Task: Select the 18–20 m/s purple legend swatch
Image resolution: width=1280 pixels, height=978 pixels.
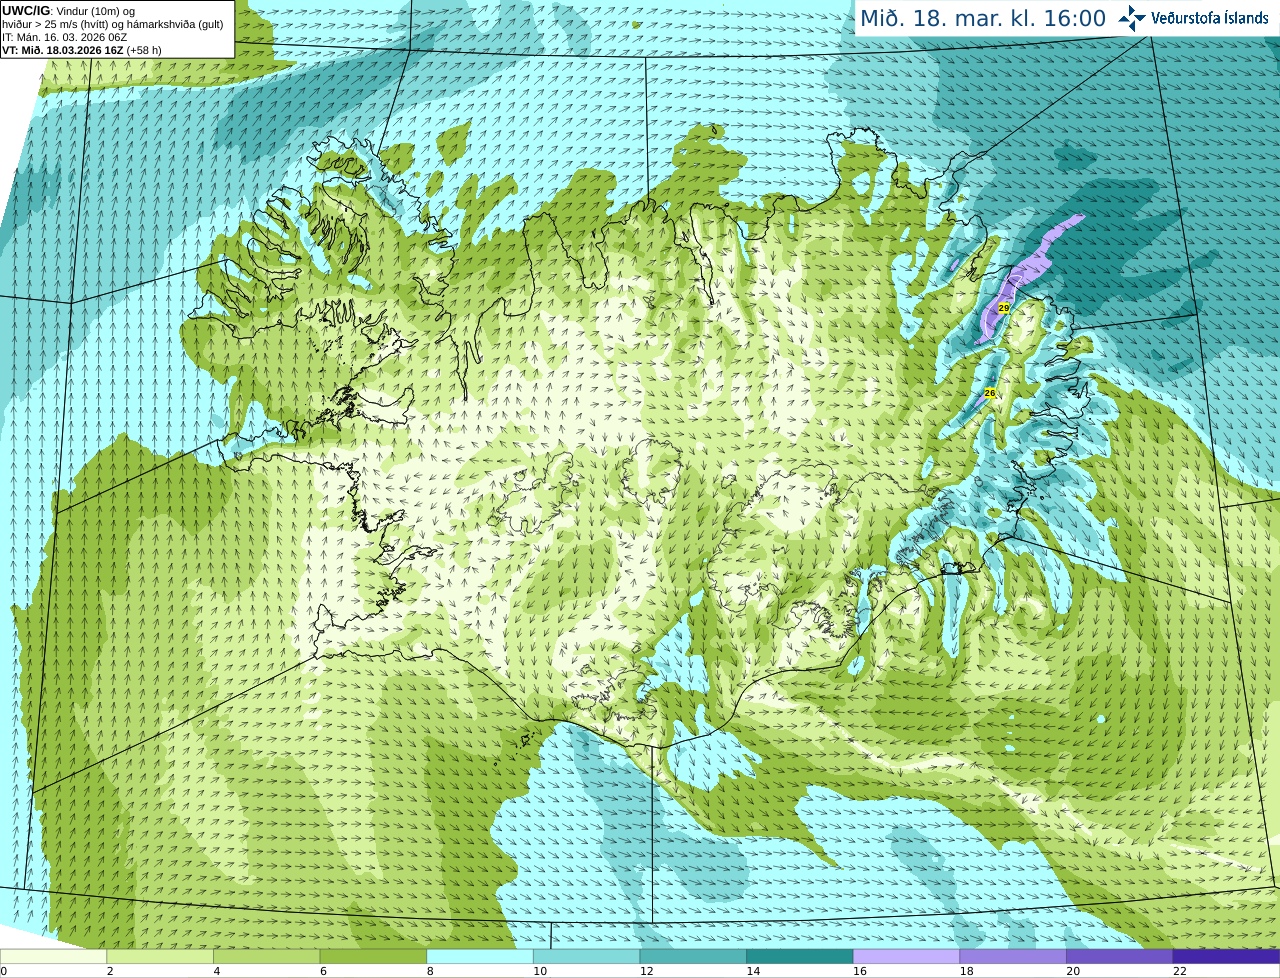Action: tap(1013, 956)
